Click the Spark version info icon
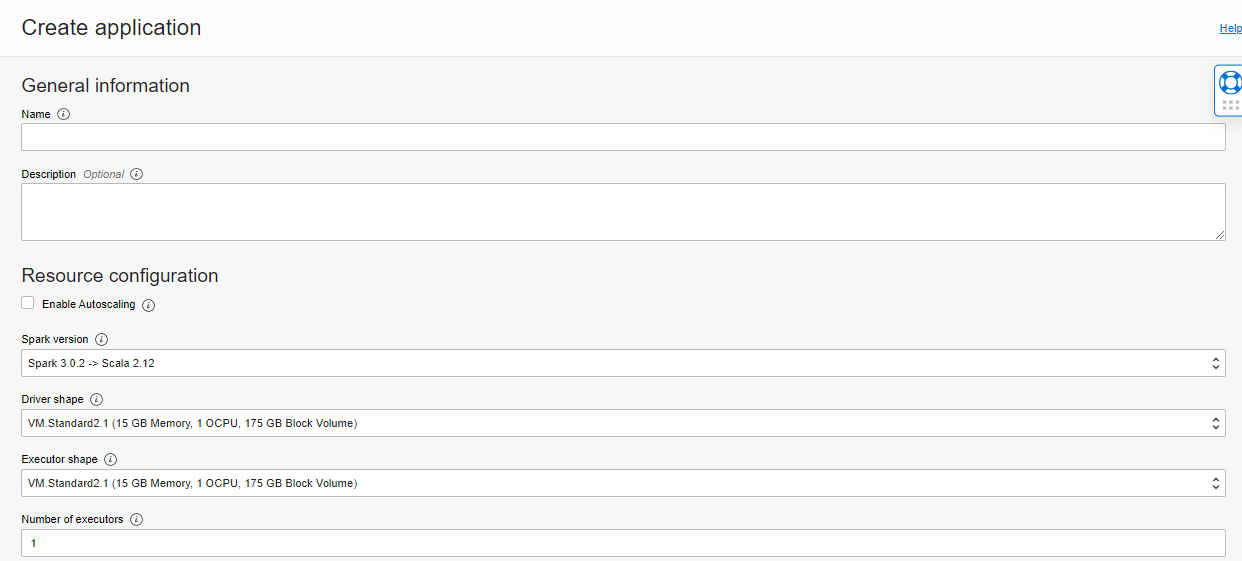This screenshot has height=561, width=1242. 101,340
